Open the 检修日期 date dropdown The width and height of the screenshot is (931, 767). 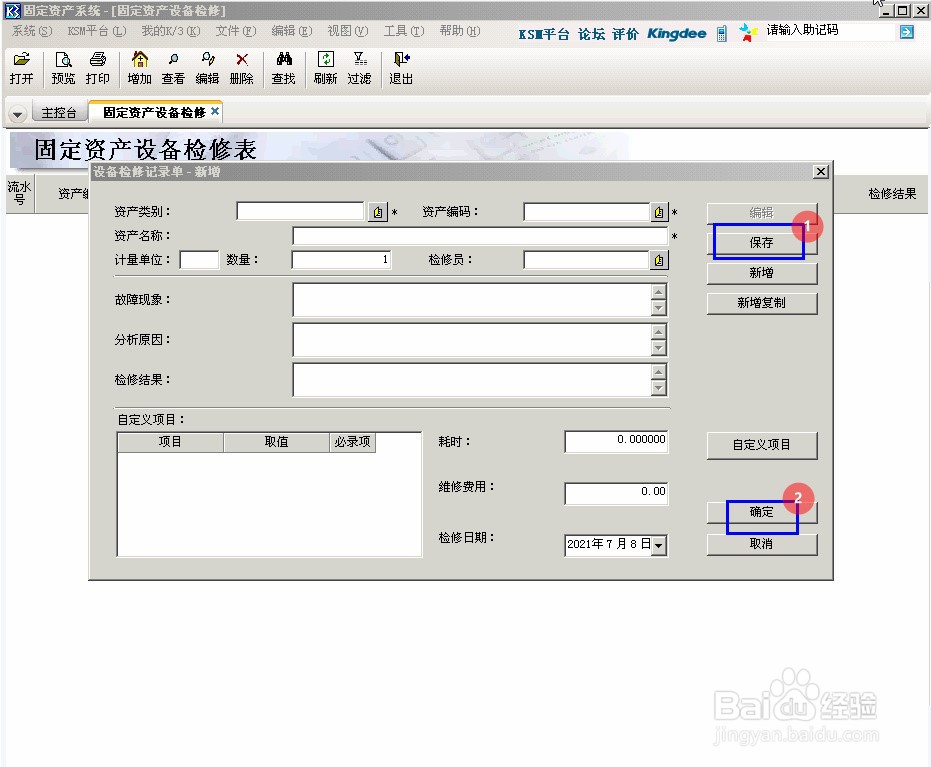(x=658, y=545)
